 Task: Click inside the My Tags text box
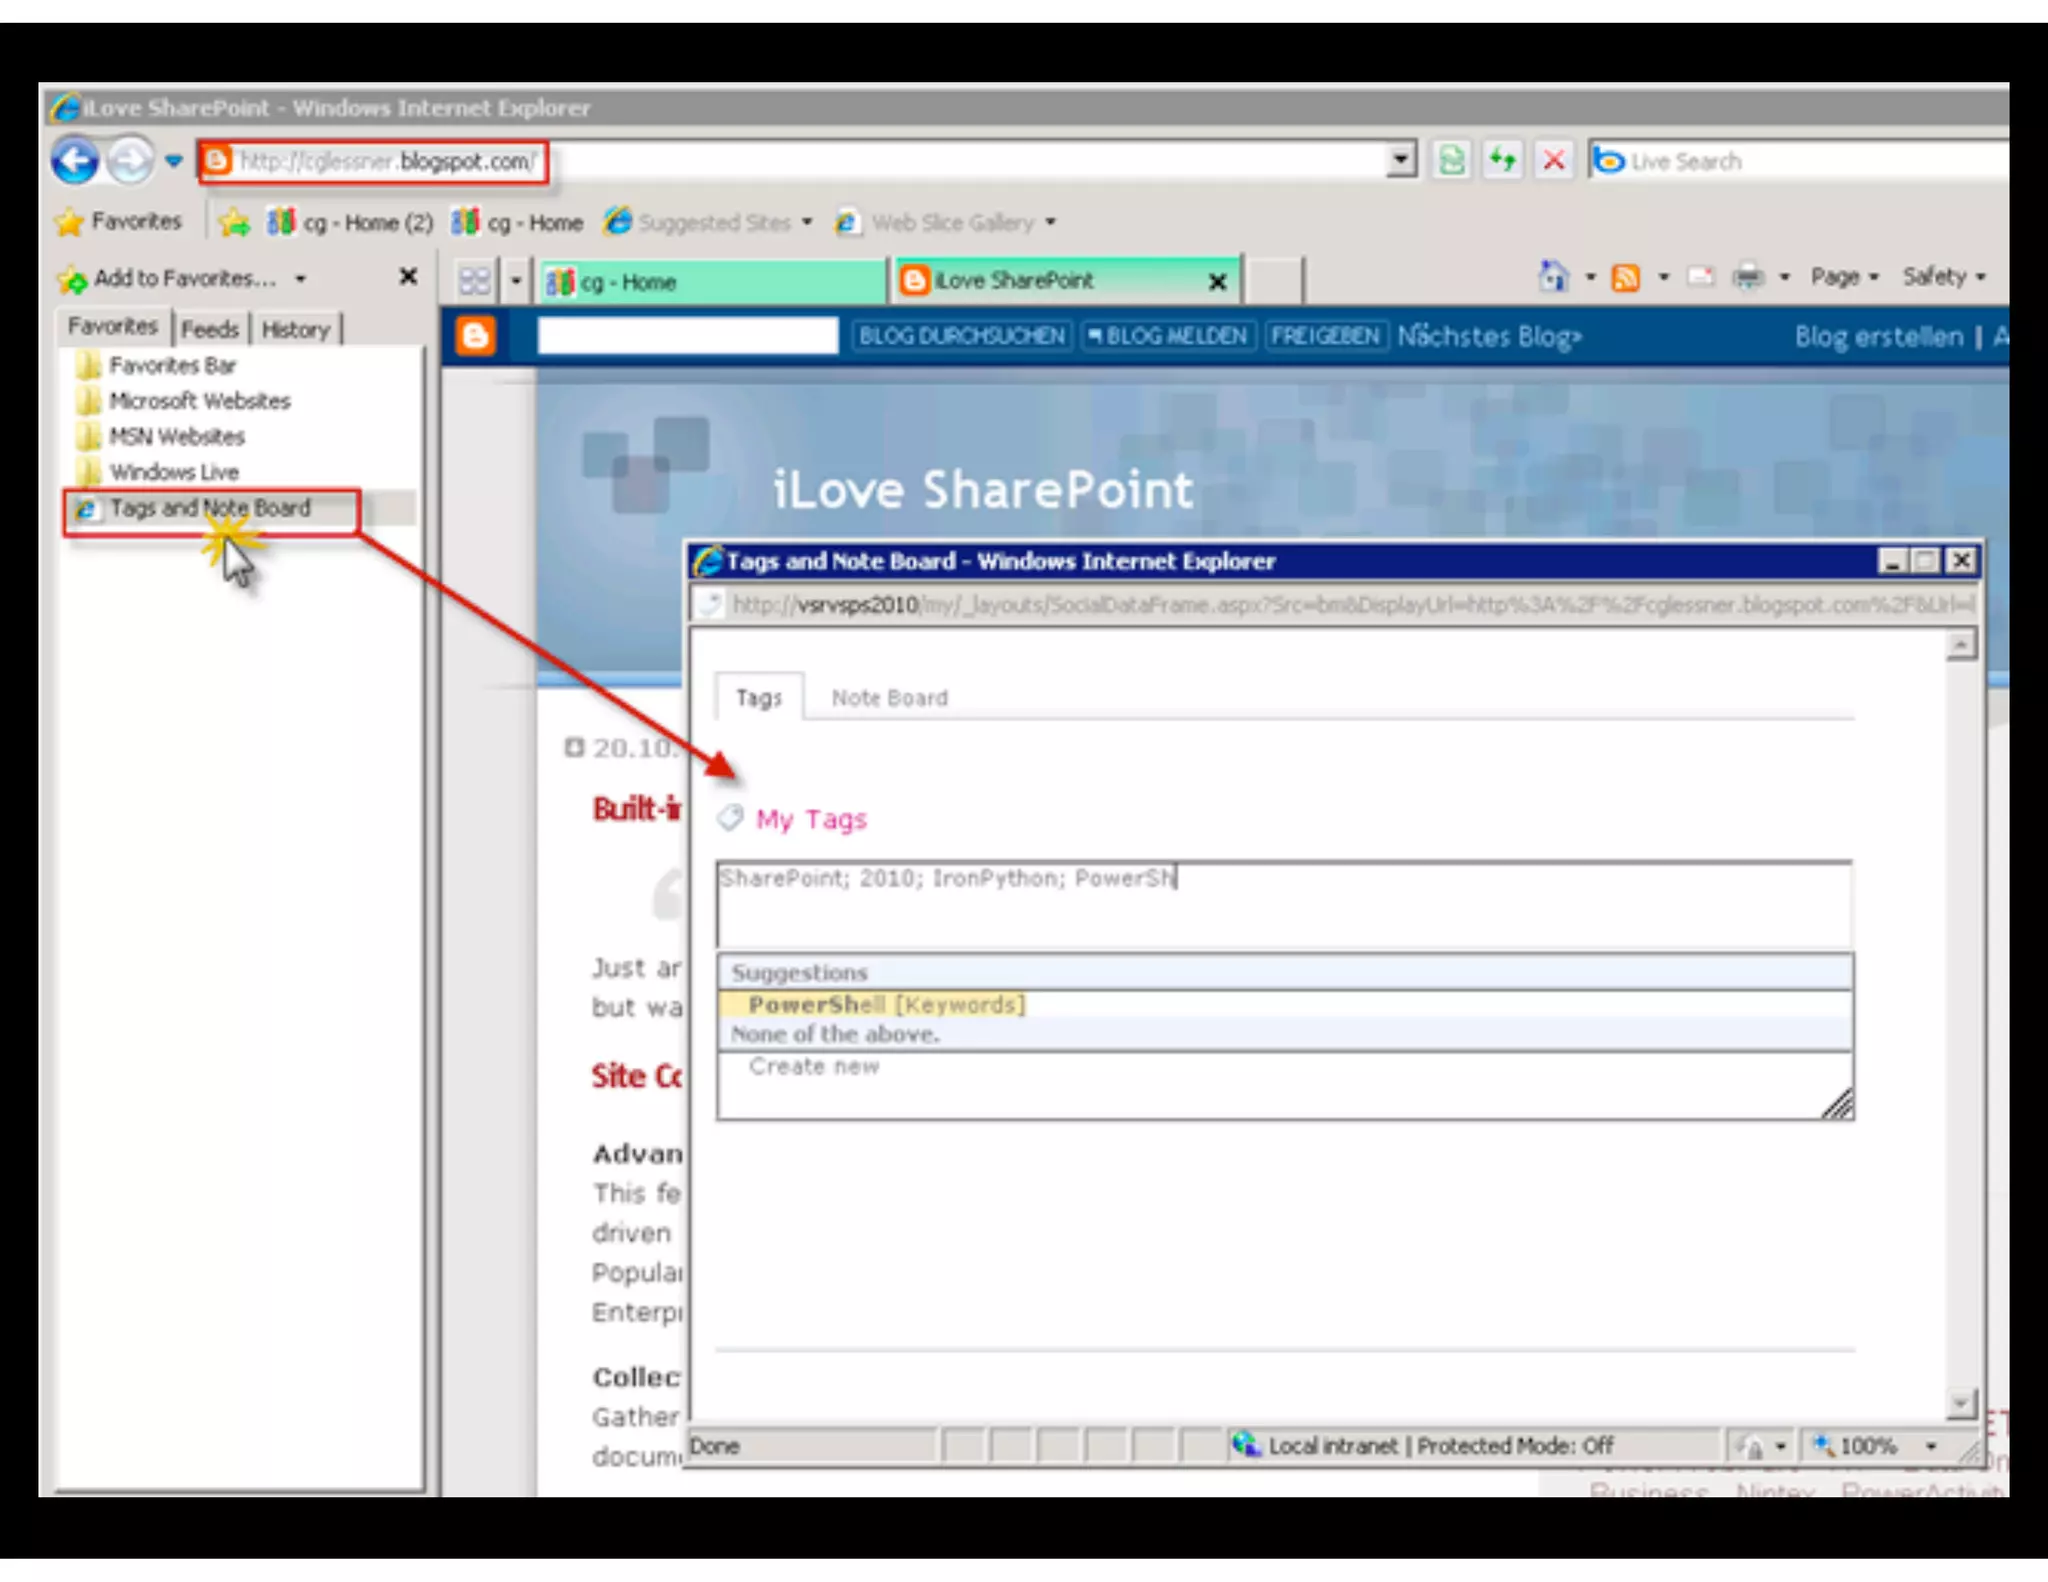click(1283, 905)
